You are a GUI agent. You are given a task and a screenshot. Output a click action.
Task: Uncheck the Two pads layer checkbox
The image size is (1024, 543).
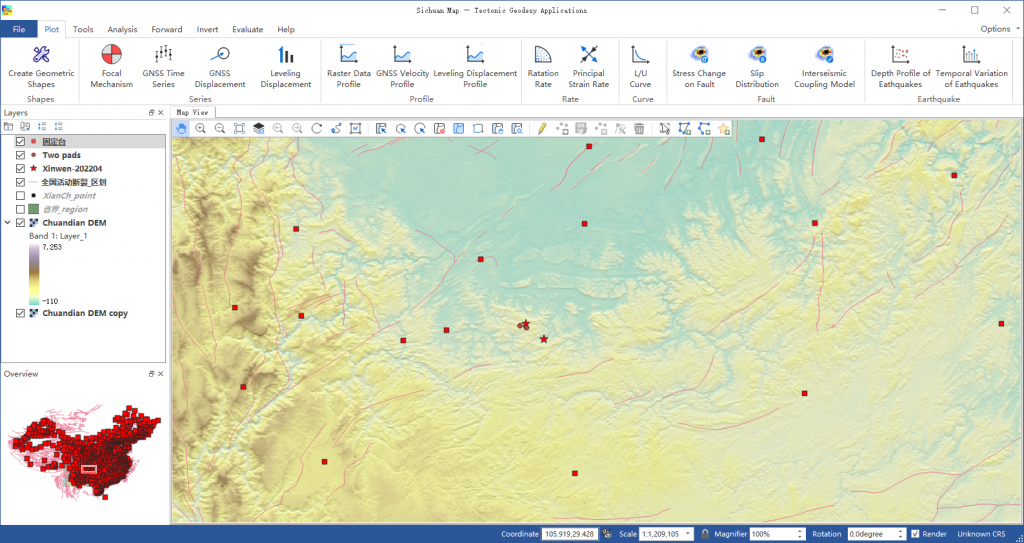[21, 156]
